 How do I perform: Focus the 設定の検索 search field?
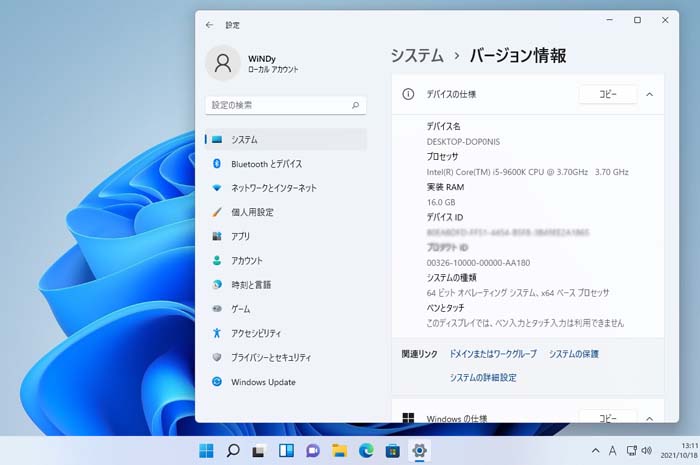286,105
